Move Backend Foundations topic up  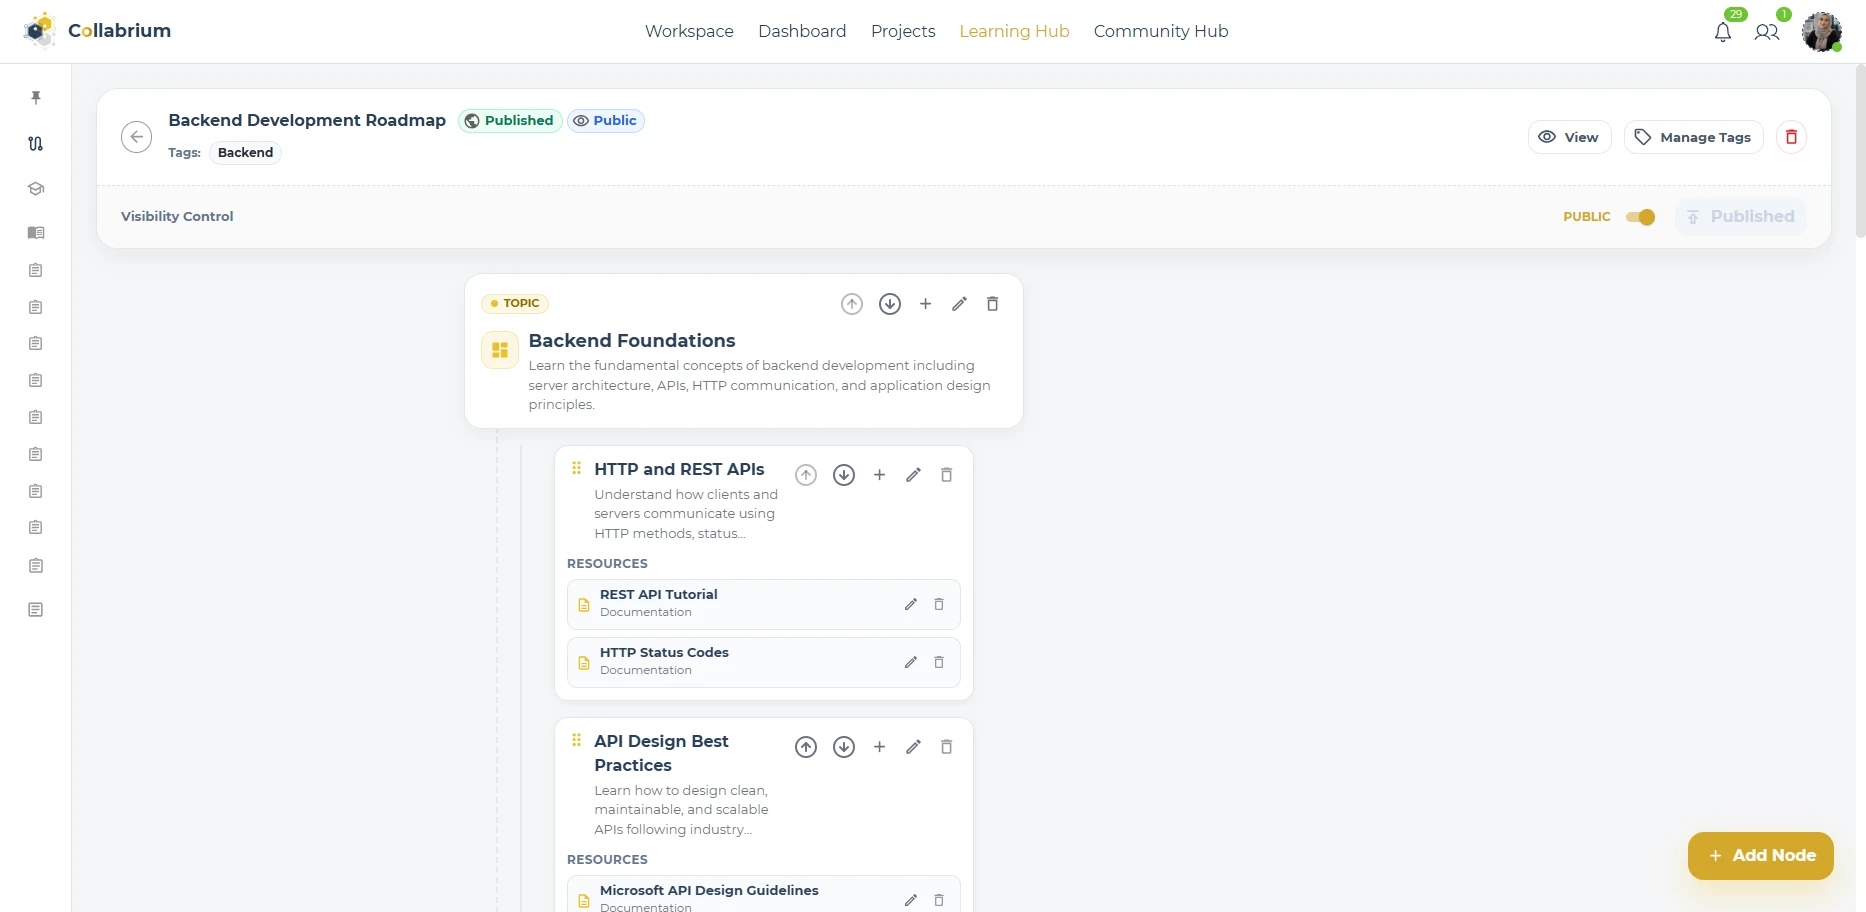[x=852, y=304]
